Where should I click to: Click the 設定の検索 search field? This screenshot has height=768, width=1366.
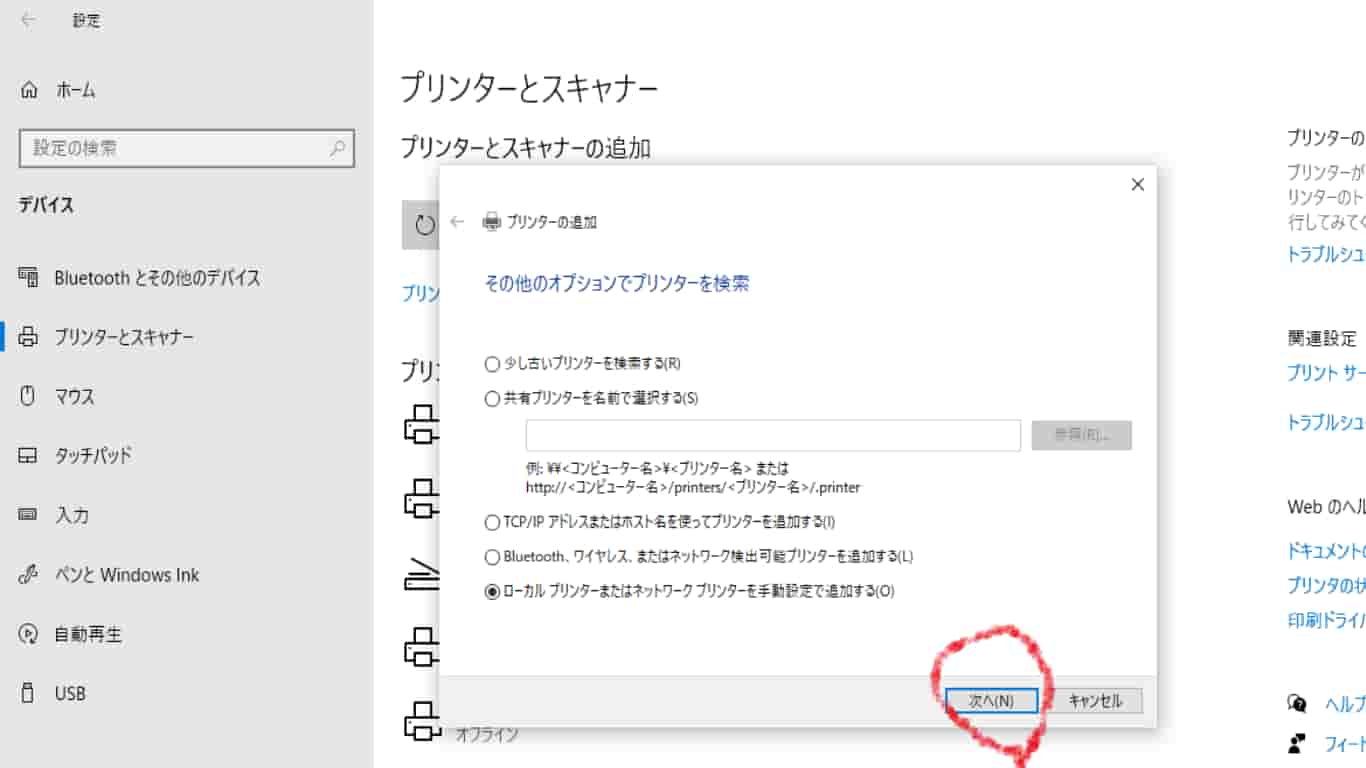click(x=187, y=147)
